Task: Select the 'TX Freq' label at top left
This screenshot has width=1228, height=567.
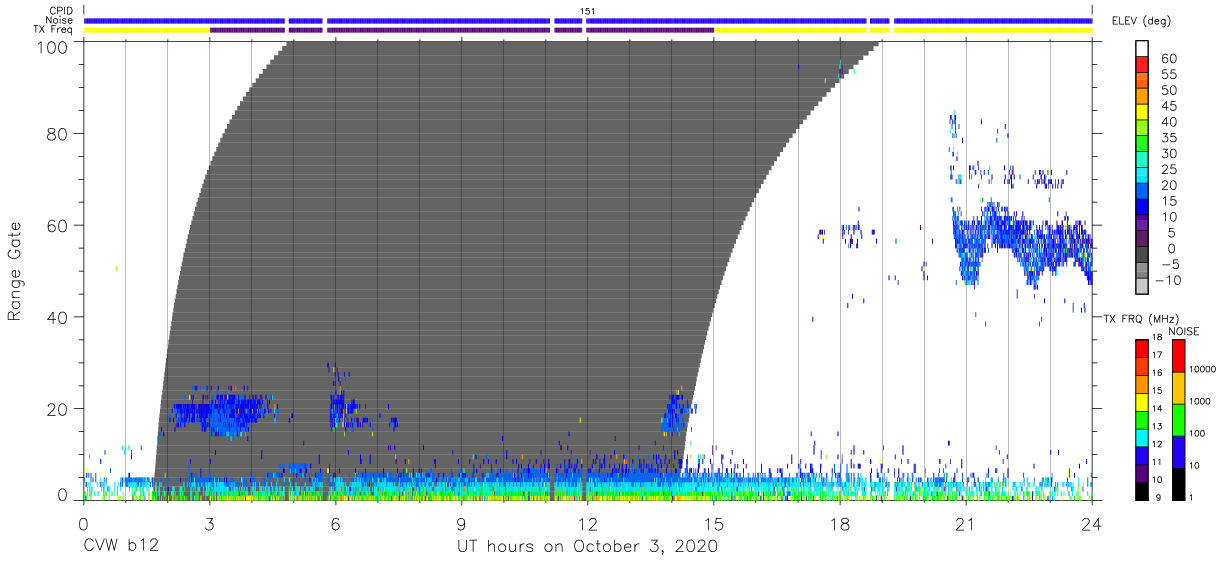Action: [x=53, y=30]
